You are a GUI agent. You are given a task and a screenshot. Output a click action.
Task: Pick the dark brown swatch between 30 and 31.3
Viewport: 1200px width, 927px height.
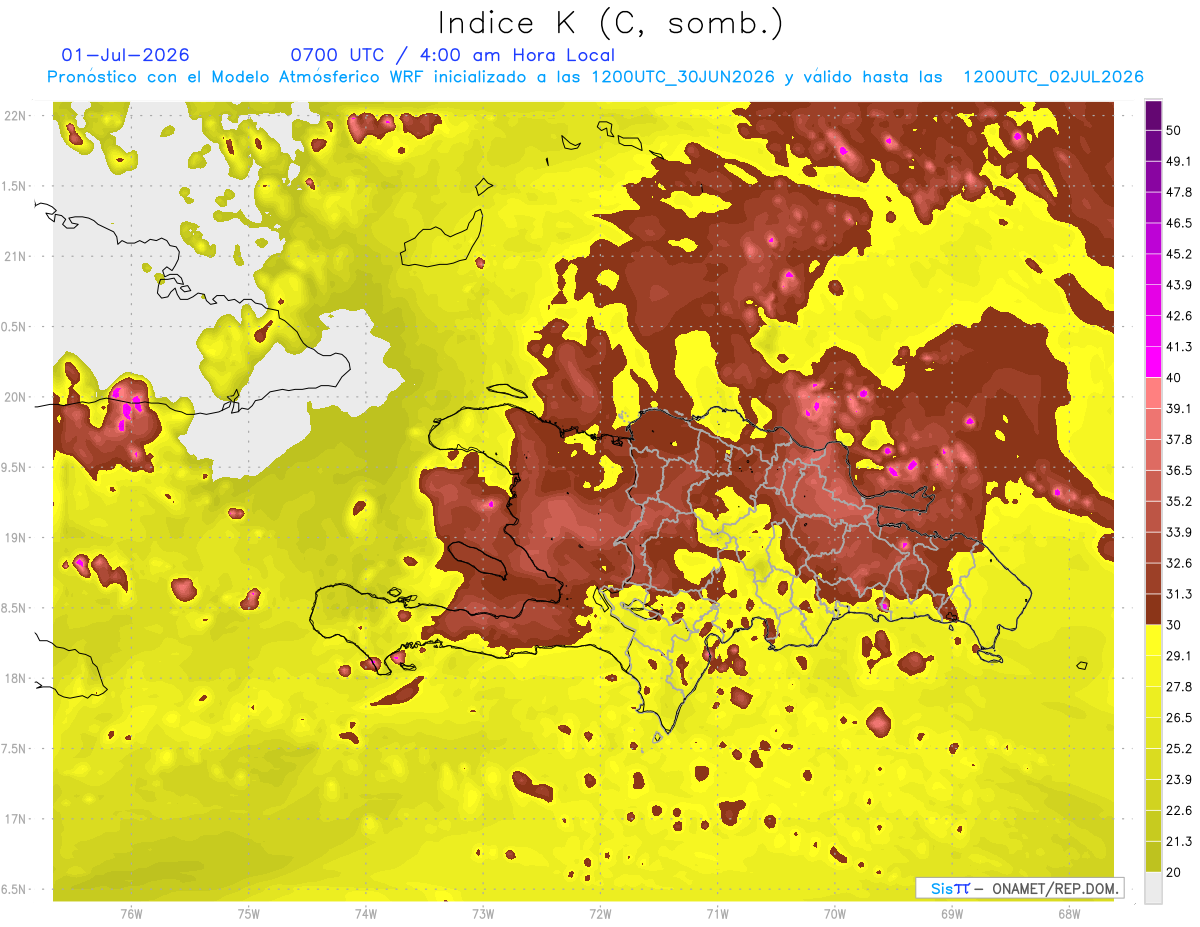click(x=1153, y=609)
